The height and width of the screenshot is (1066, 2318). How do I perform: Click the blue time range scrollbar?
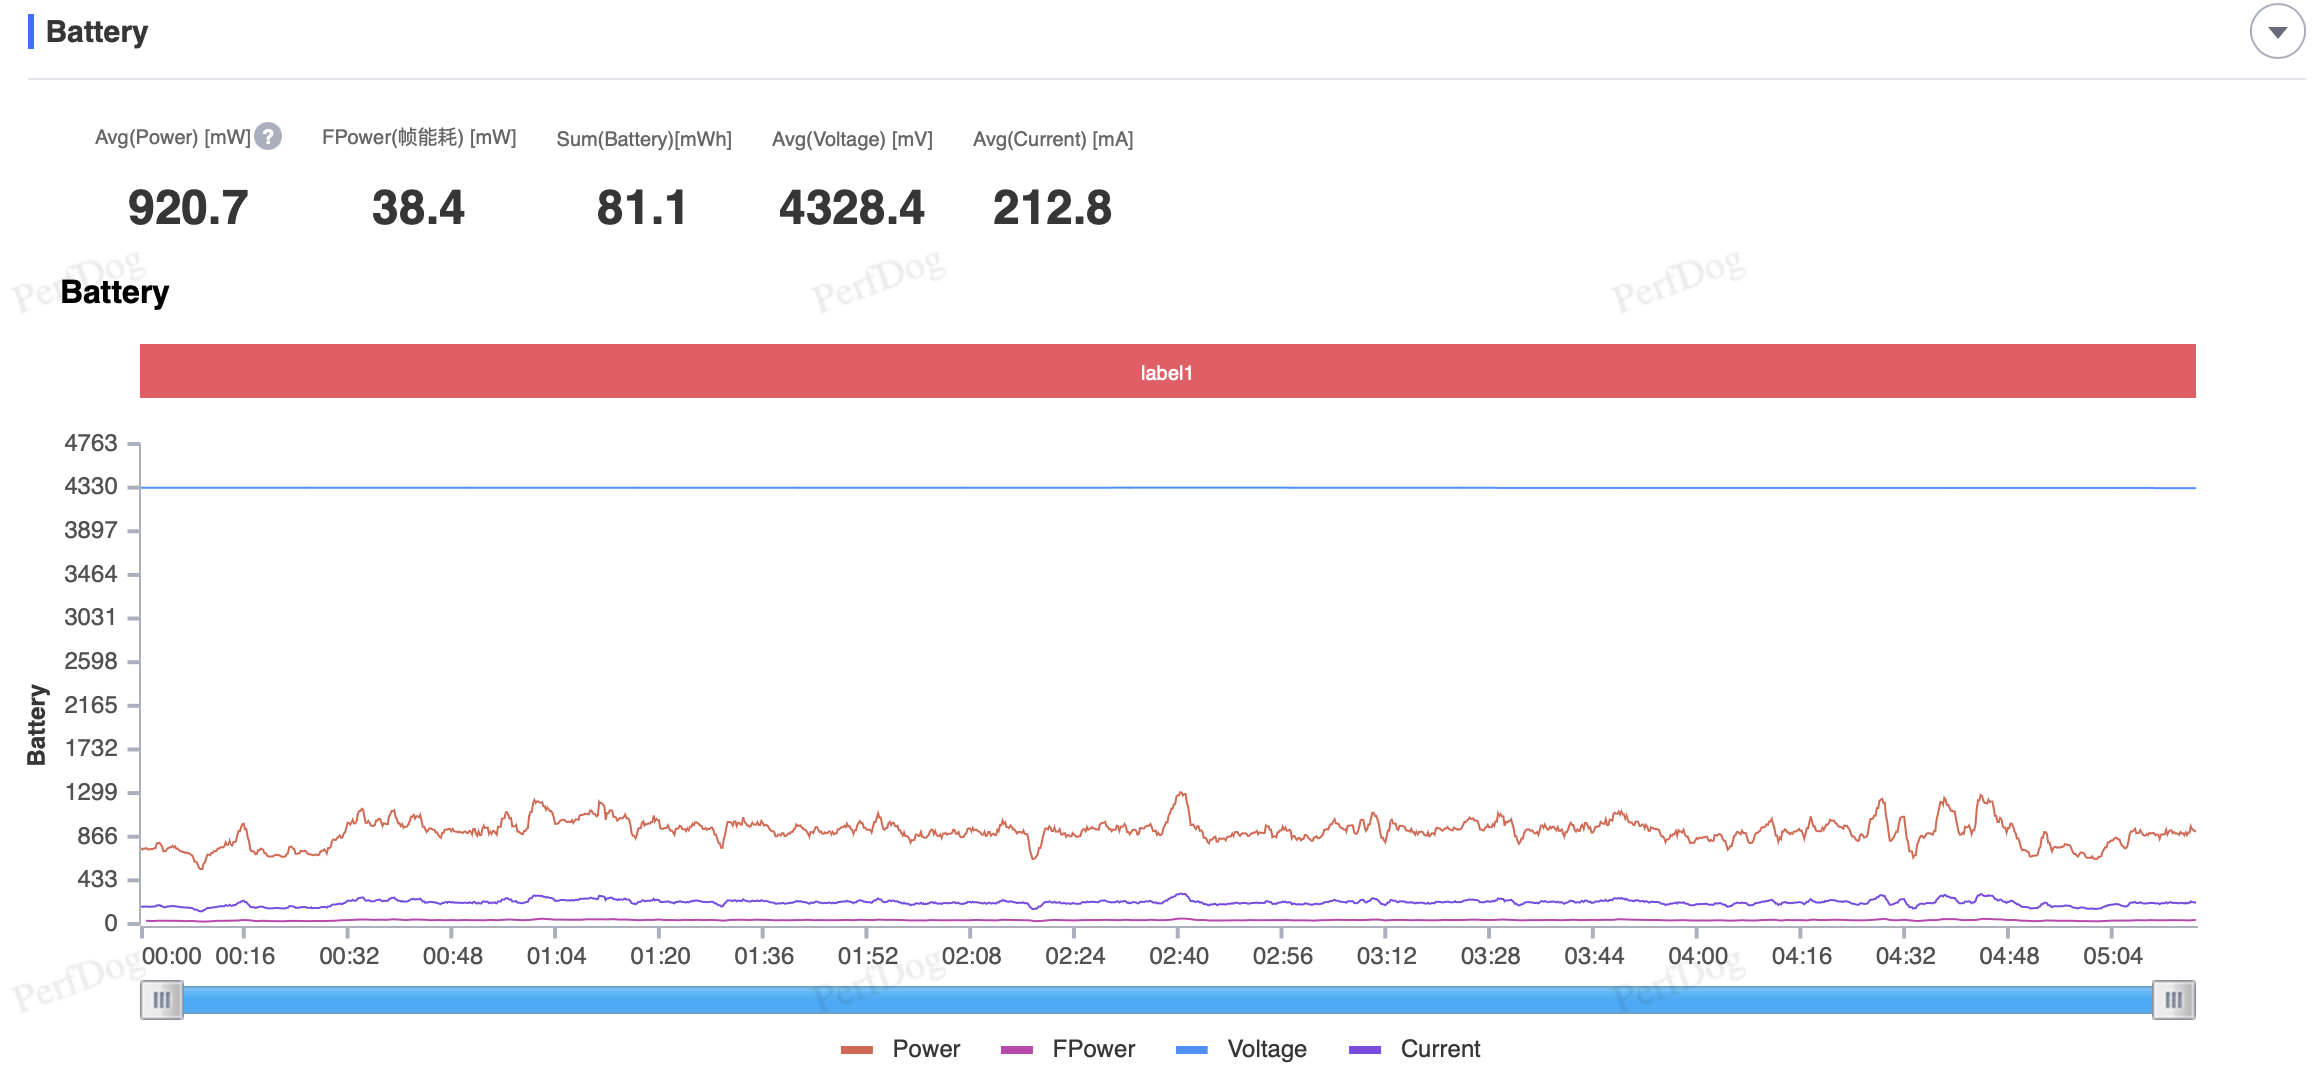(x=1167, y=1000)
